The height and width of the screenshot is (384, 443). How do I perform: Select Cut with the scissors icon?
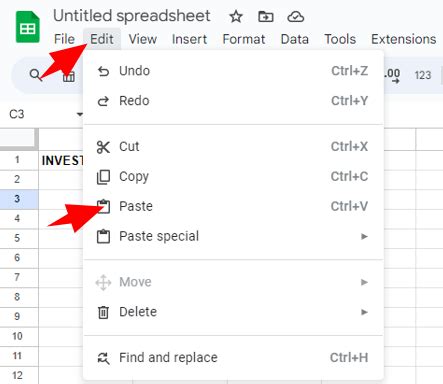tap(233, 147)
